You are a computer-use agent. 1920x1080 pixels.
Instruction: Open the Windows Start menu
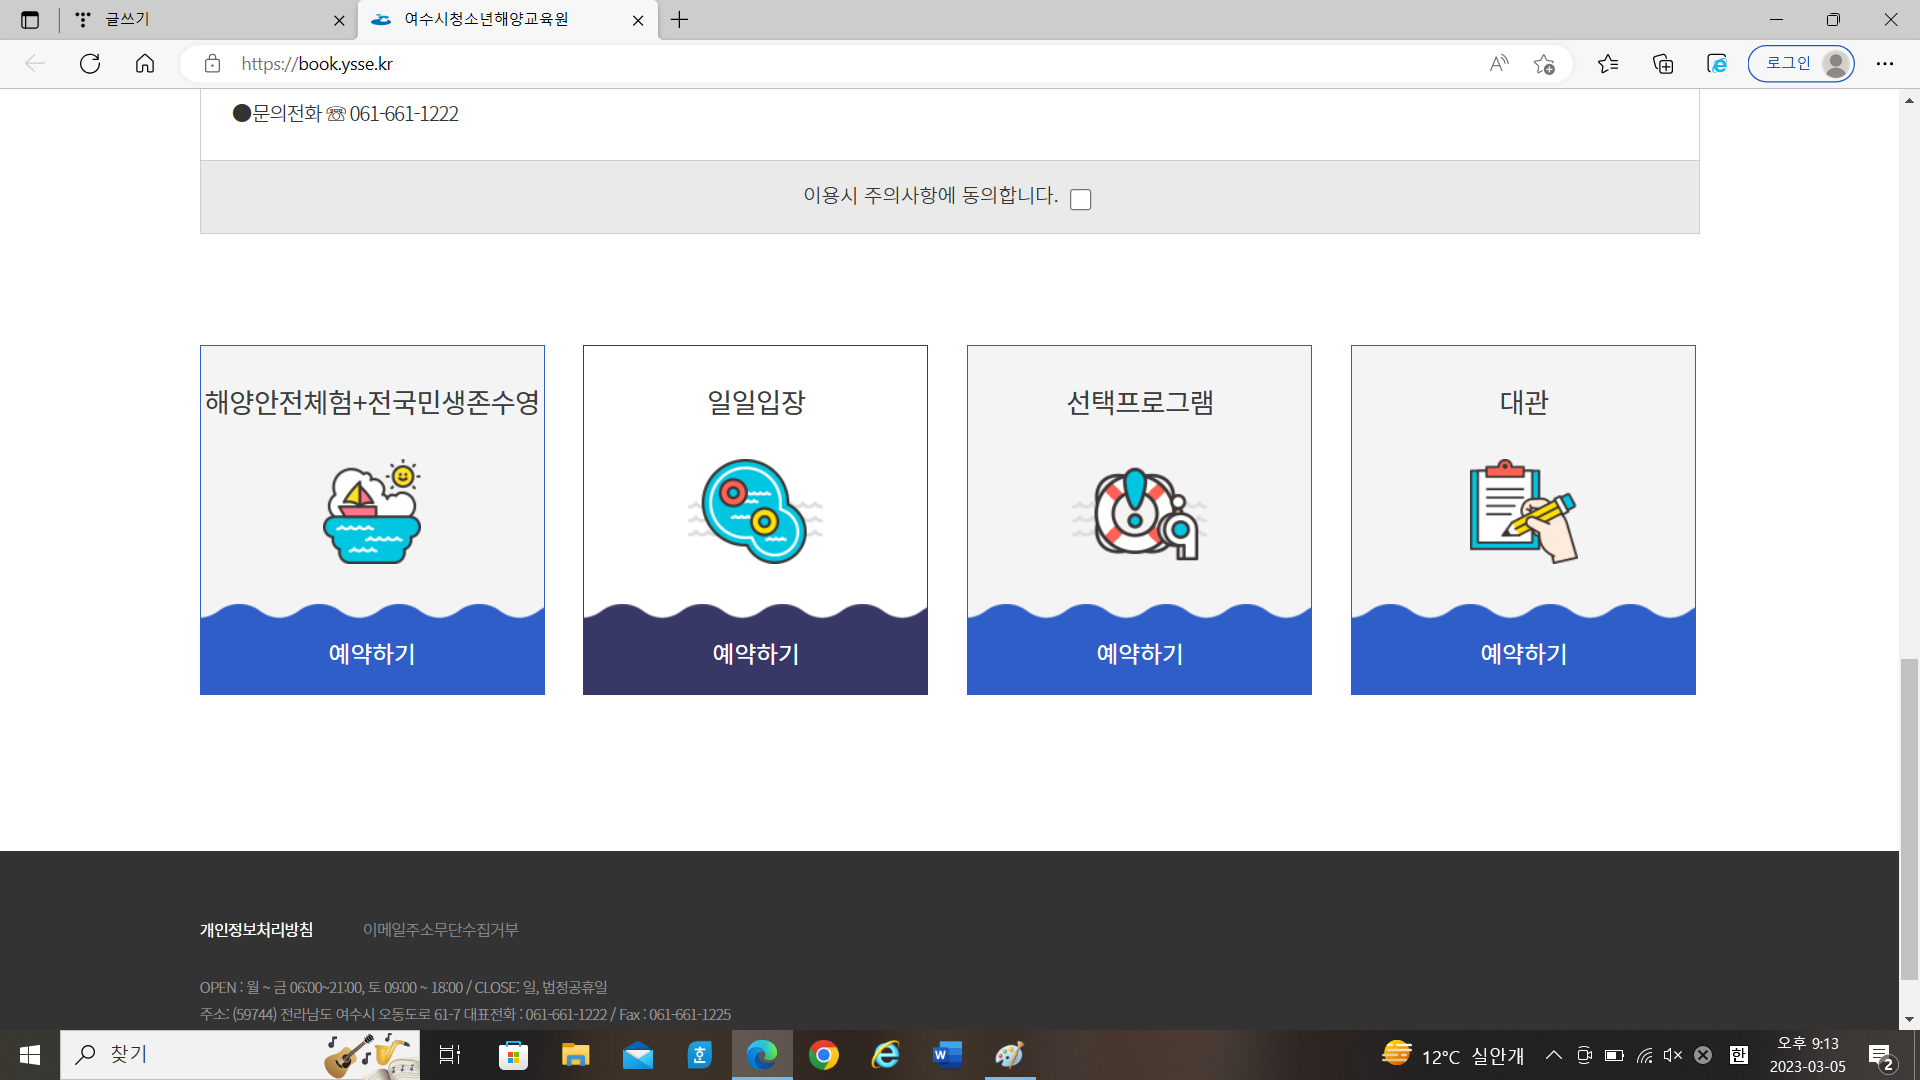pos(30,1055)
